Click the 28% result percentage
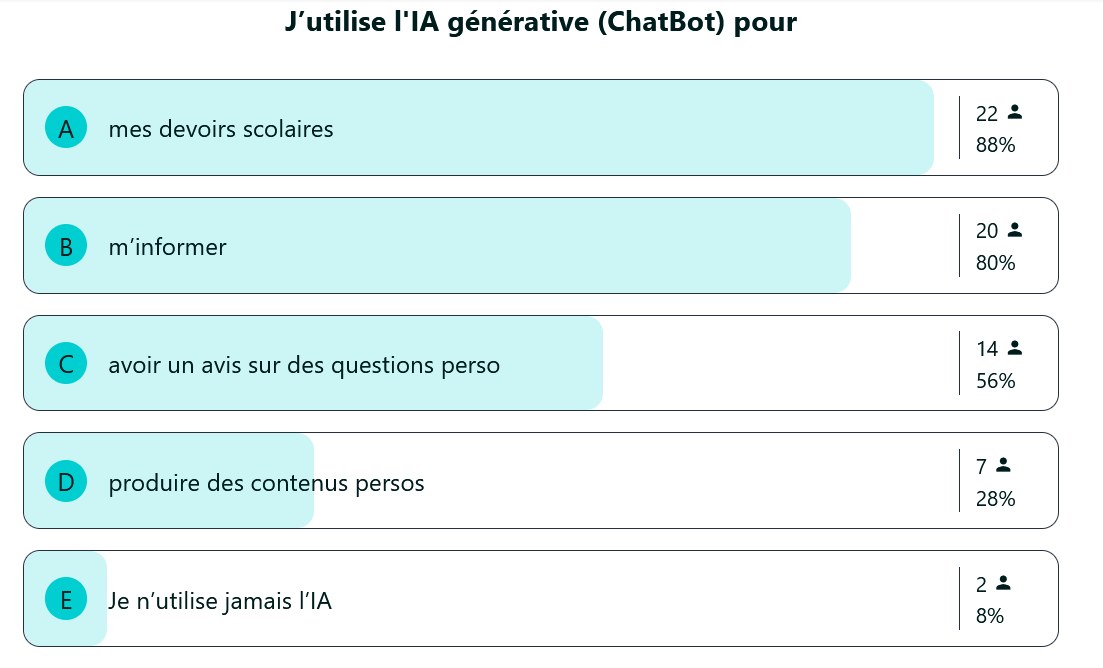1103x668 pixels. (995, 499)
